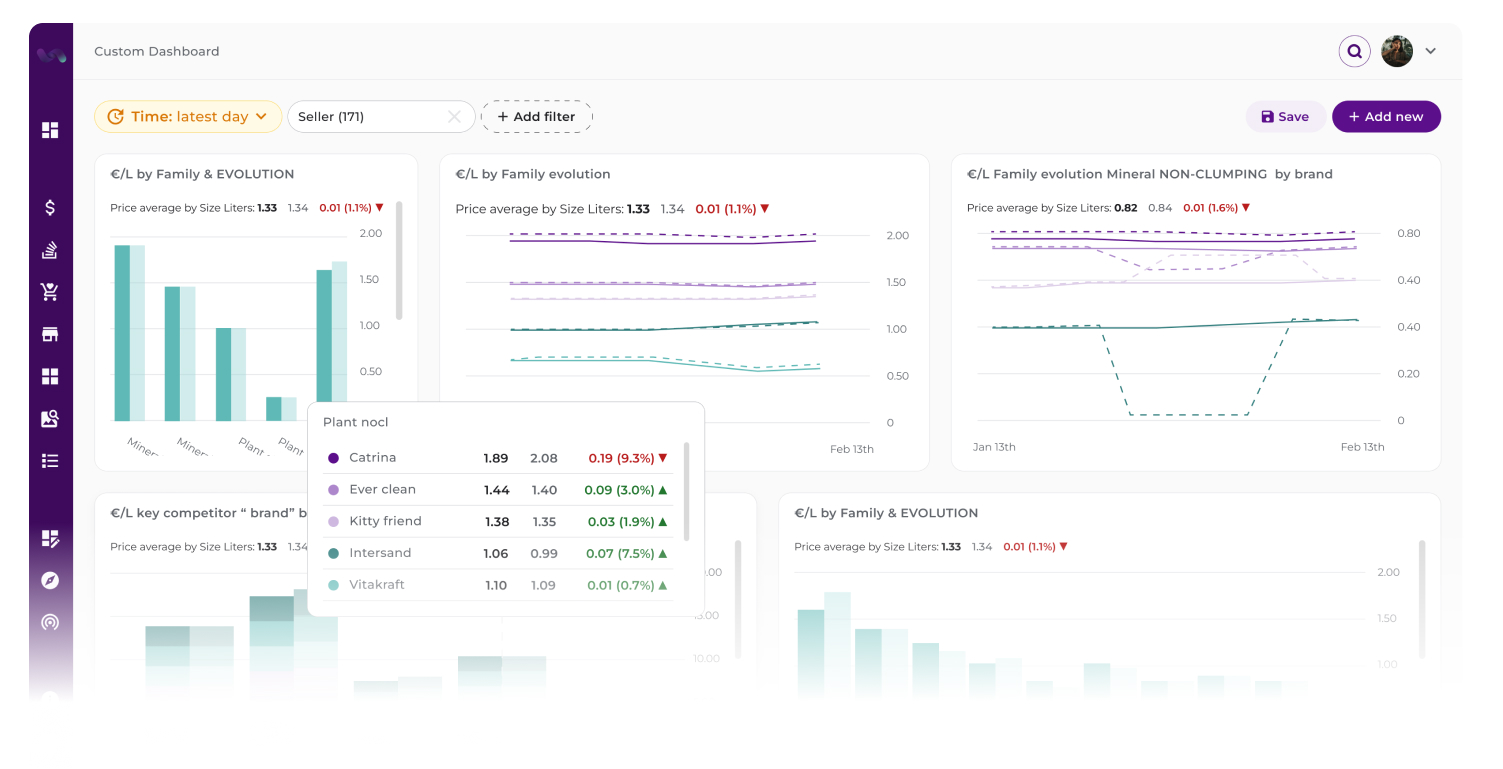Screen dimensions: 1503x769
Task: Click Ever clean's purple color dot
Action: (x=333, y=490)
